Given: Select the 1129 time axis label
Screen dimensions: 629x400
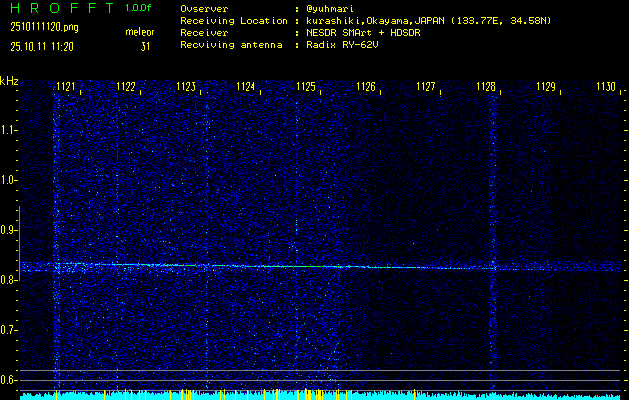Looking at the screenshot, I should click(546, 86).
